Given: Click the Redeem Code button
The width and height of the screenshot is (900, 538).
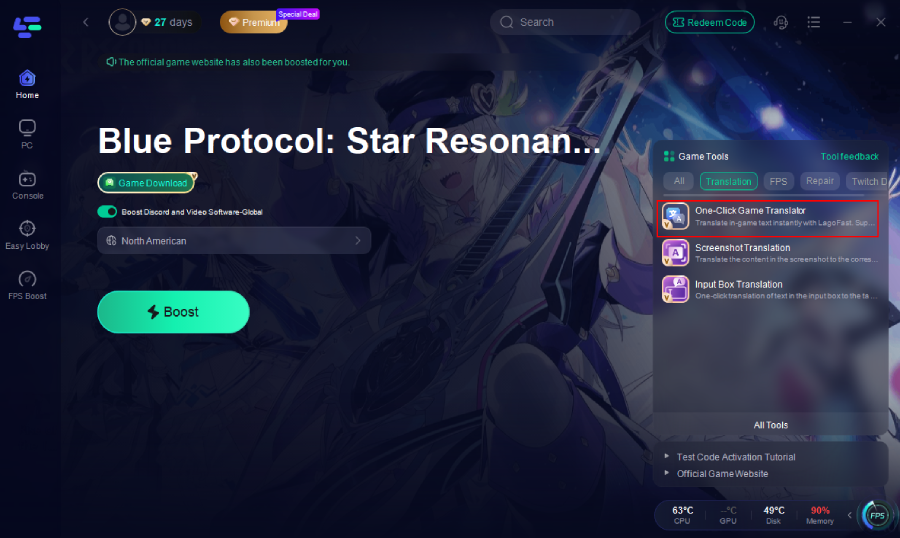Looking at the screenshot, I should pyautogui.click(x=709, y=22).
